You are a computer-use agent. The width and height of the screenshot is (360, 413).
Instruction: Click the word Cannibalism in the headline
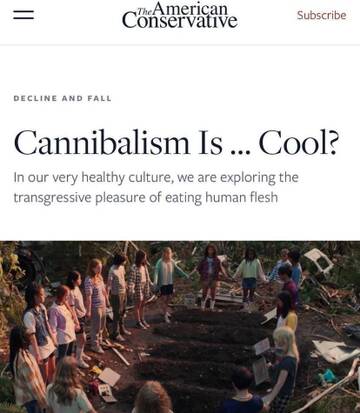102,143
